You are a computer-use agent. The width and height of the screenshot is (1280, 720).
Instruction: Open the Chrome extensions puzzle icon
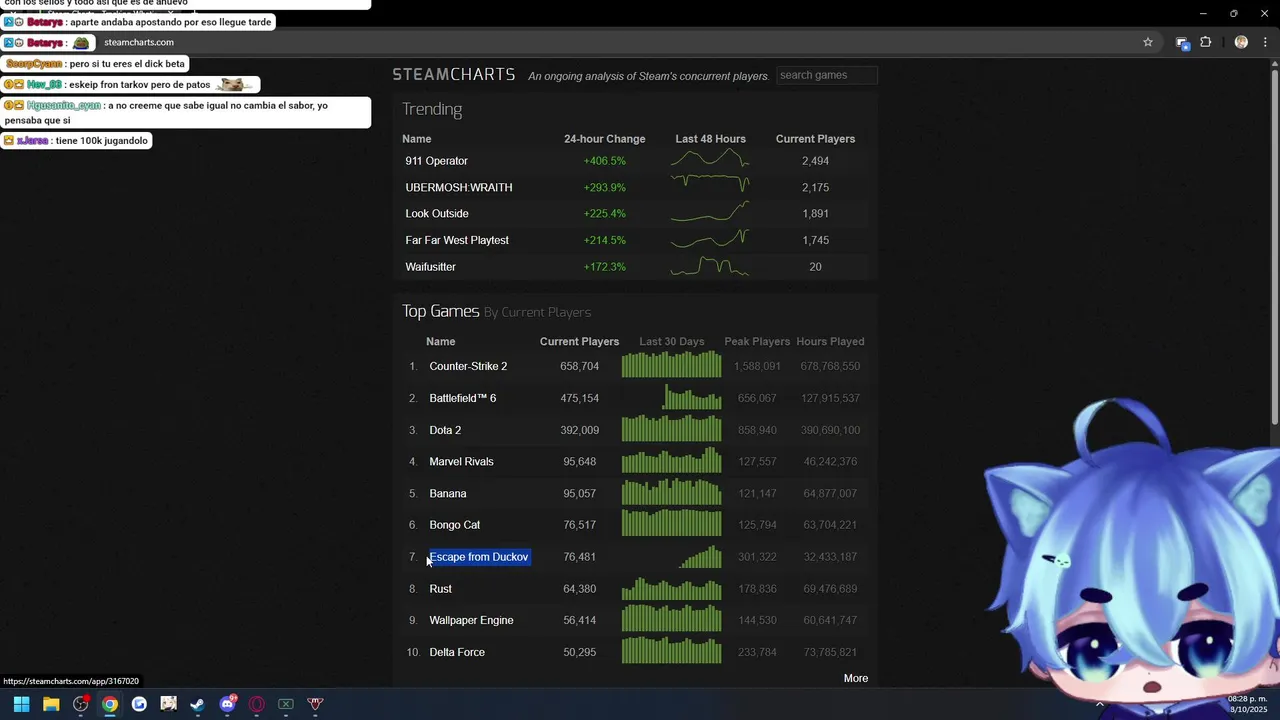click(1206, 42)
